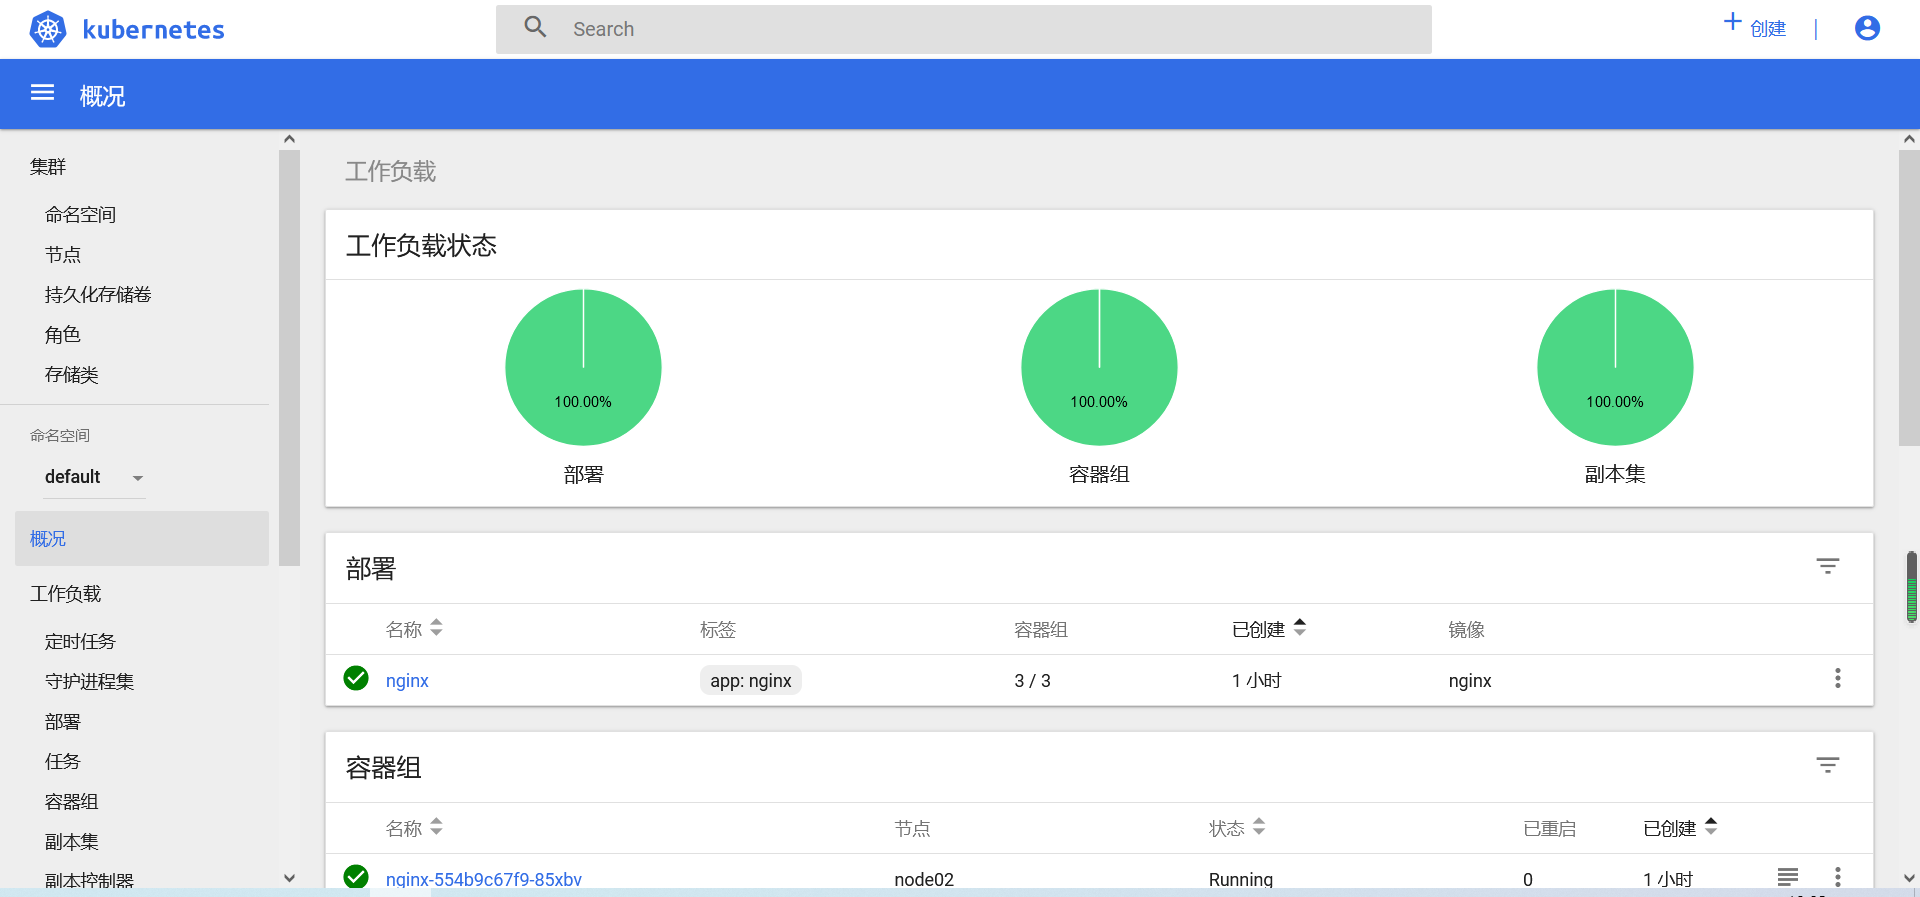
Task: Open 容器组 in the sidebar
Action: (x=71, y=802)
